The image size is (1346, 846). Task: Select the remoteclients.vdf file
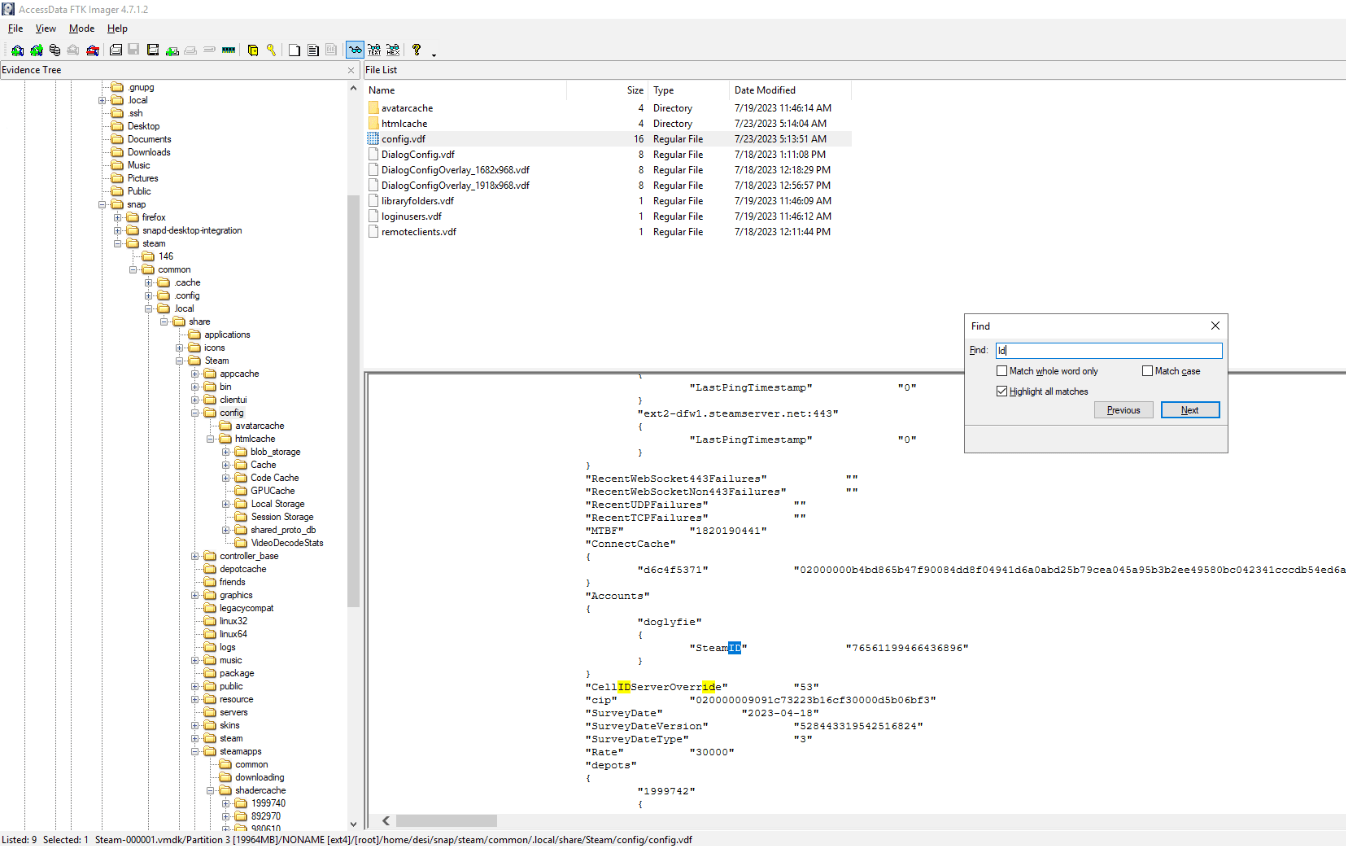(418, 232)
